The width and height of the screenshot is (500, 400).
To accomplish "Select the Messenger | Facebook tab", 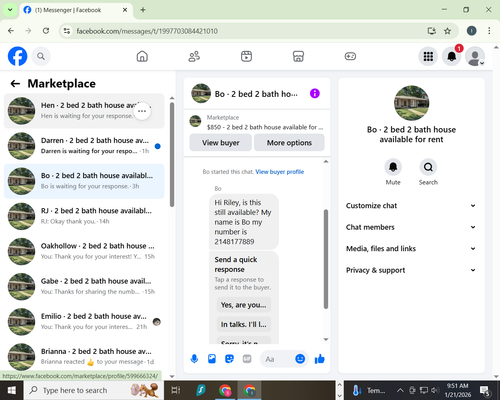I will (75, 10).
